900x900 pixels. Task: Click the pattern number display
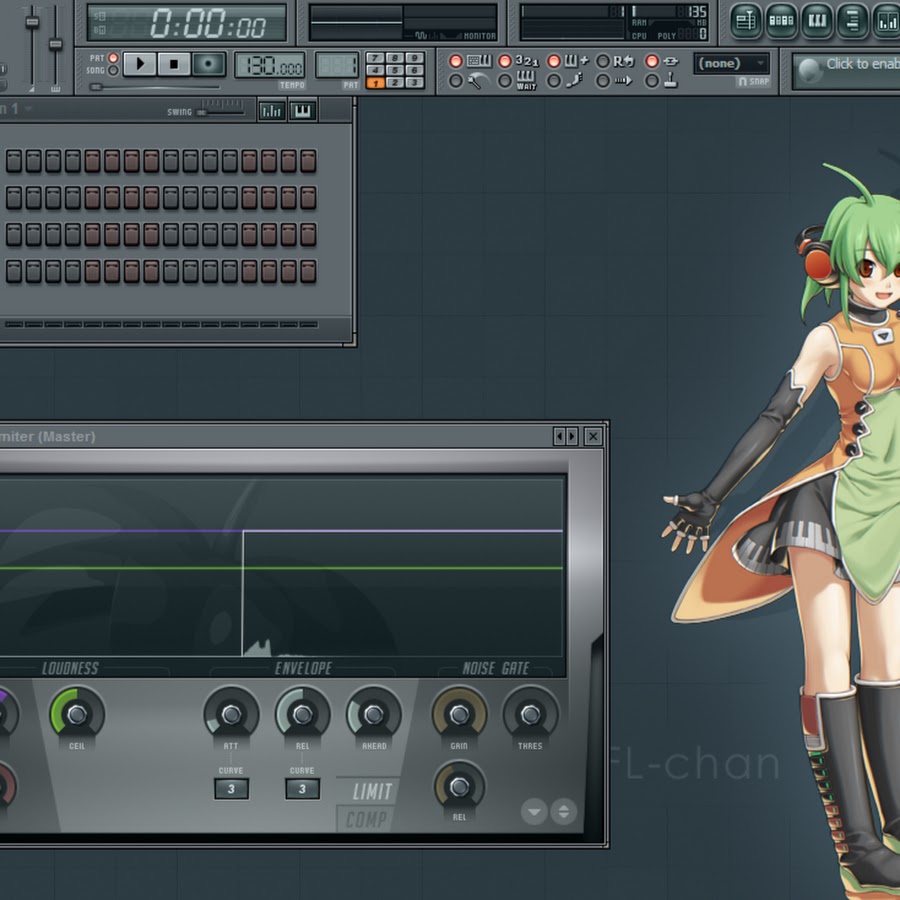[337, 66]
